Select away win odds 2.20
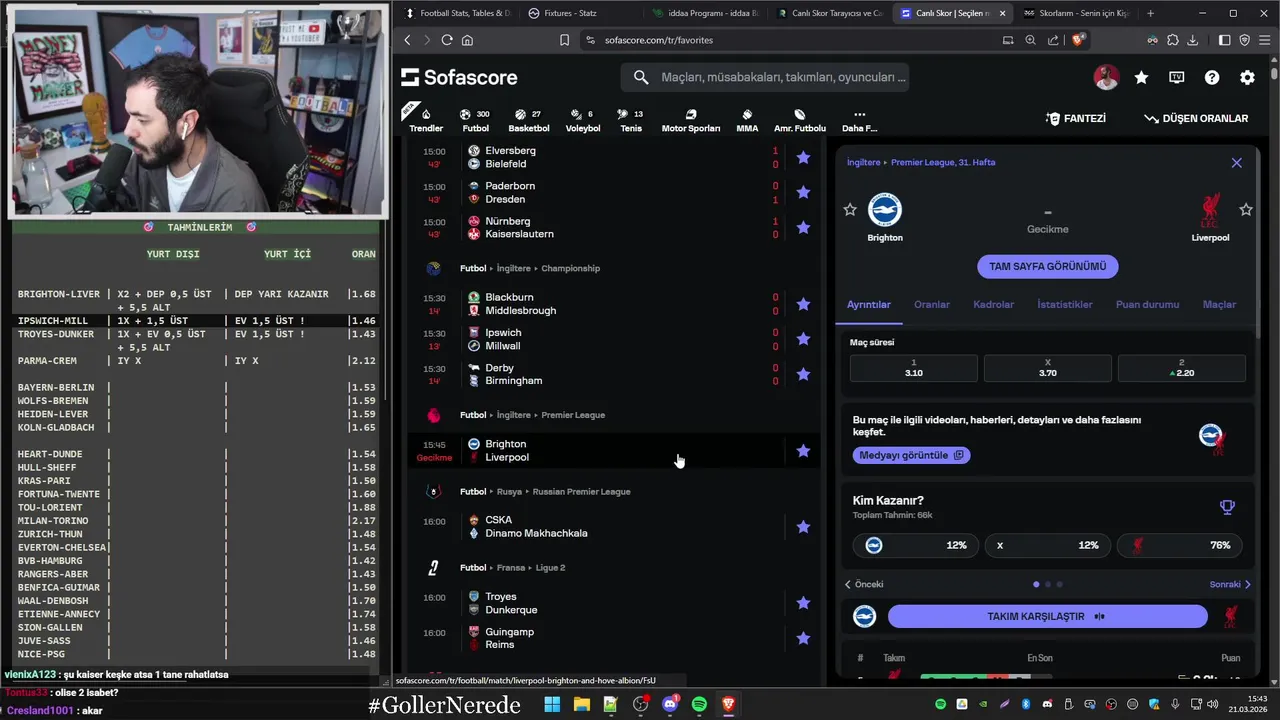 click(x=1181, y=368)
